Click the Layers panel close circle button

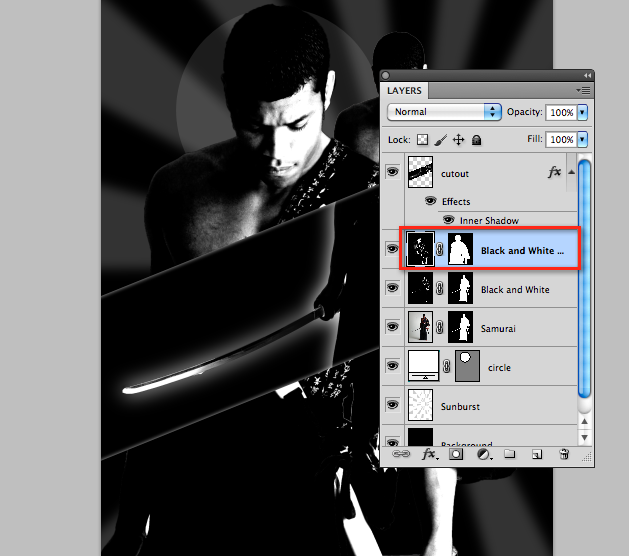pyautogui.click(x=386, y=75)
